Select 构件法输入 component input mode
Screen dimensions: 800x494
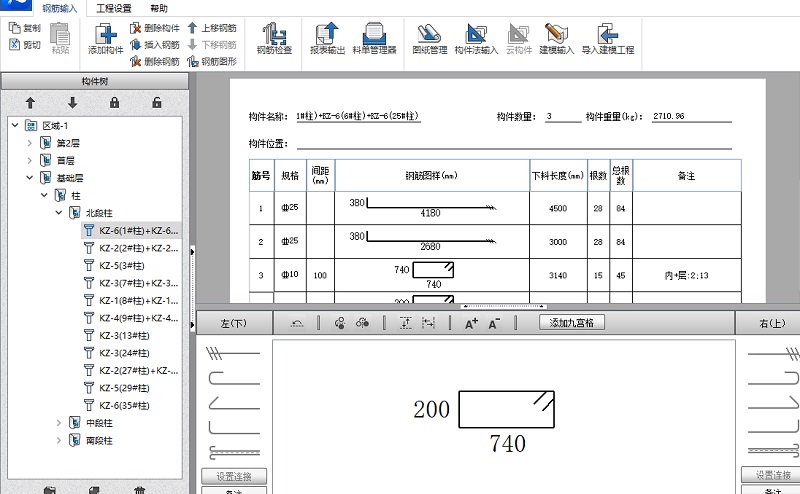point(476,37)
